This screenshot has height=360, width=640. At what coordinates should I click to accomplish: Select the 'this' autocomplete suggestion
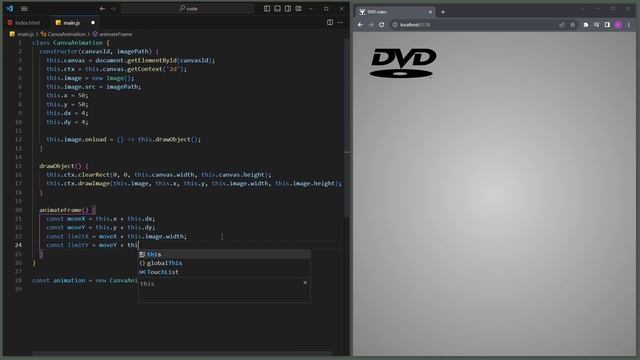[224, 254]
